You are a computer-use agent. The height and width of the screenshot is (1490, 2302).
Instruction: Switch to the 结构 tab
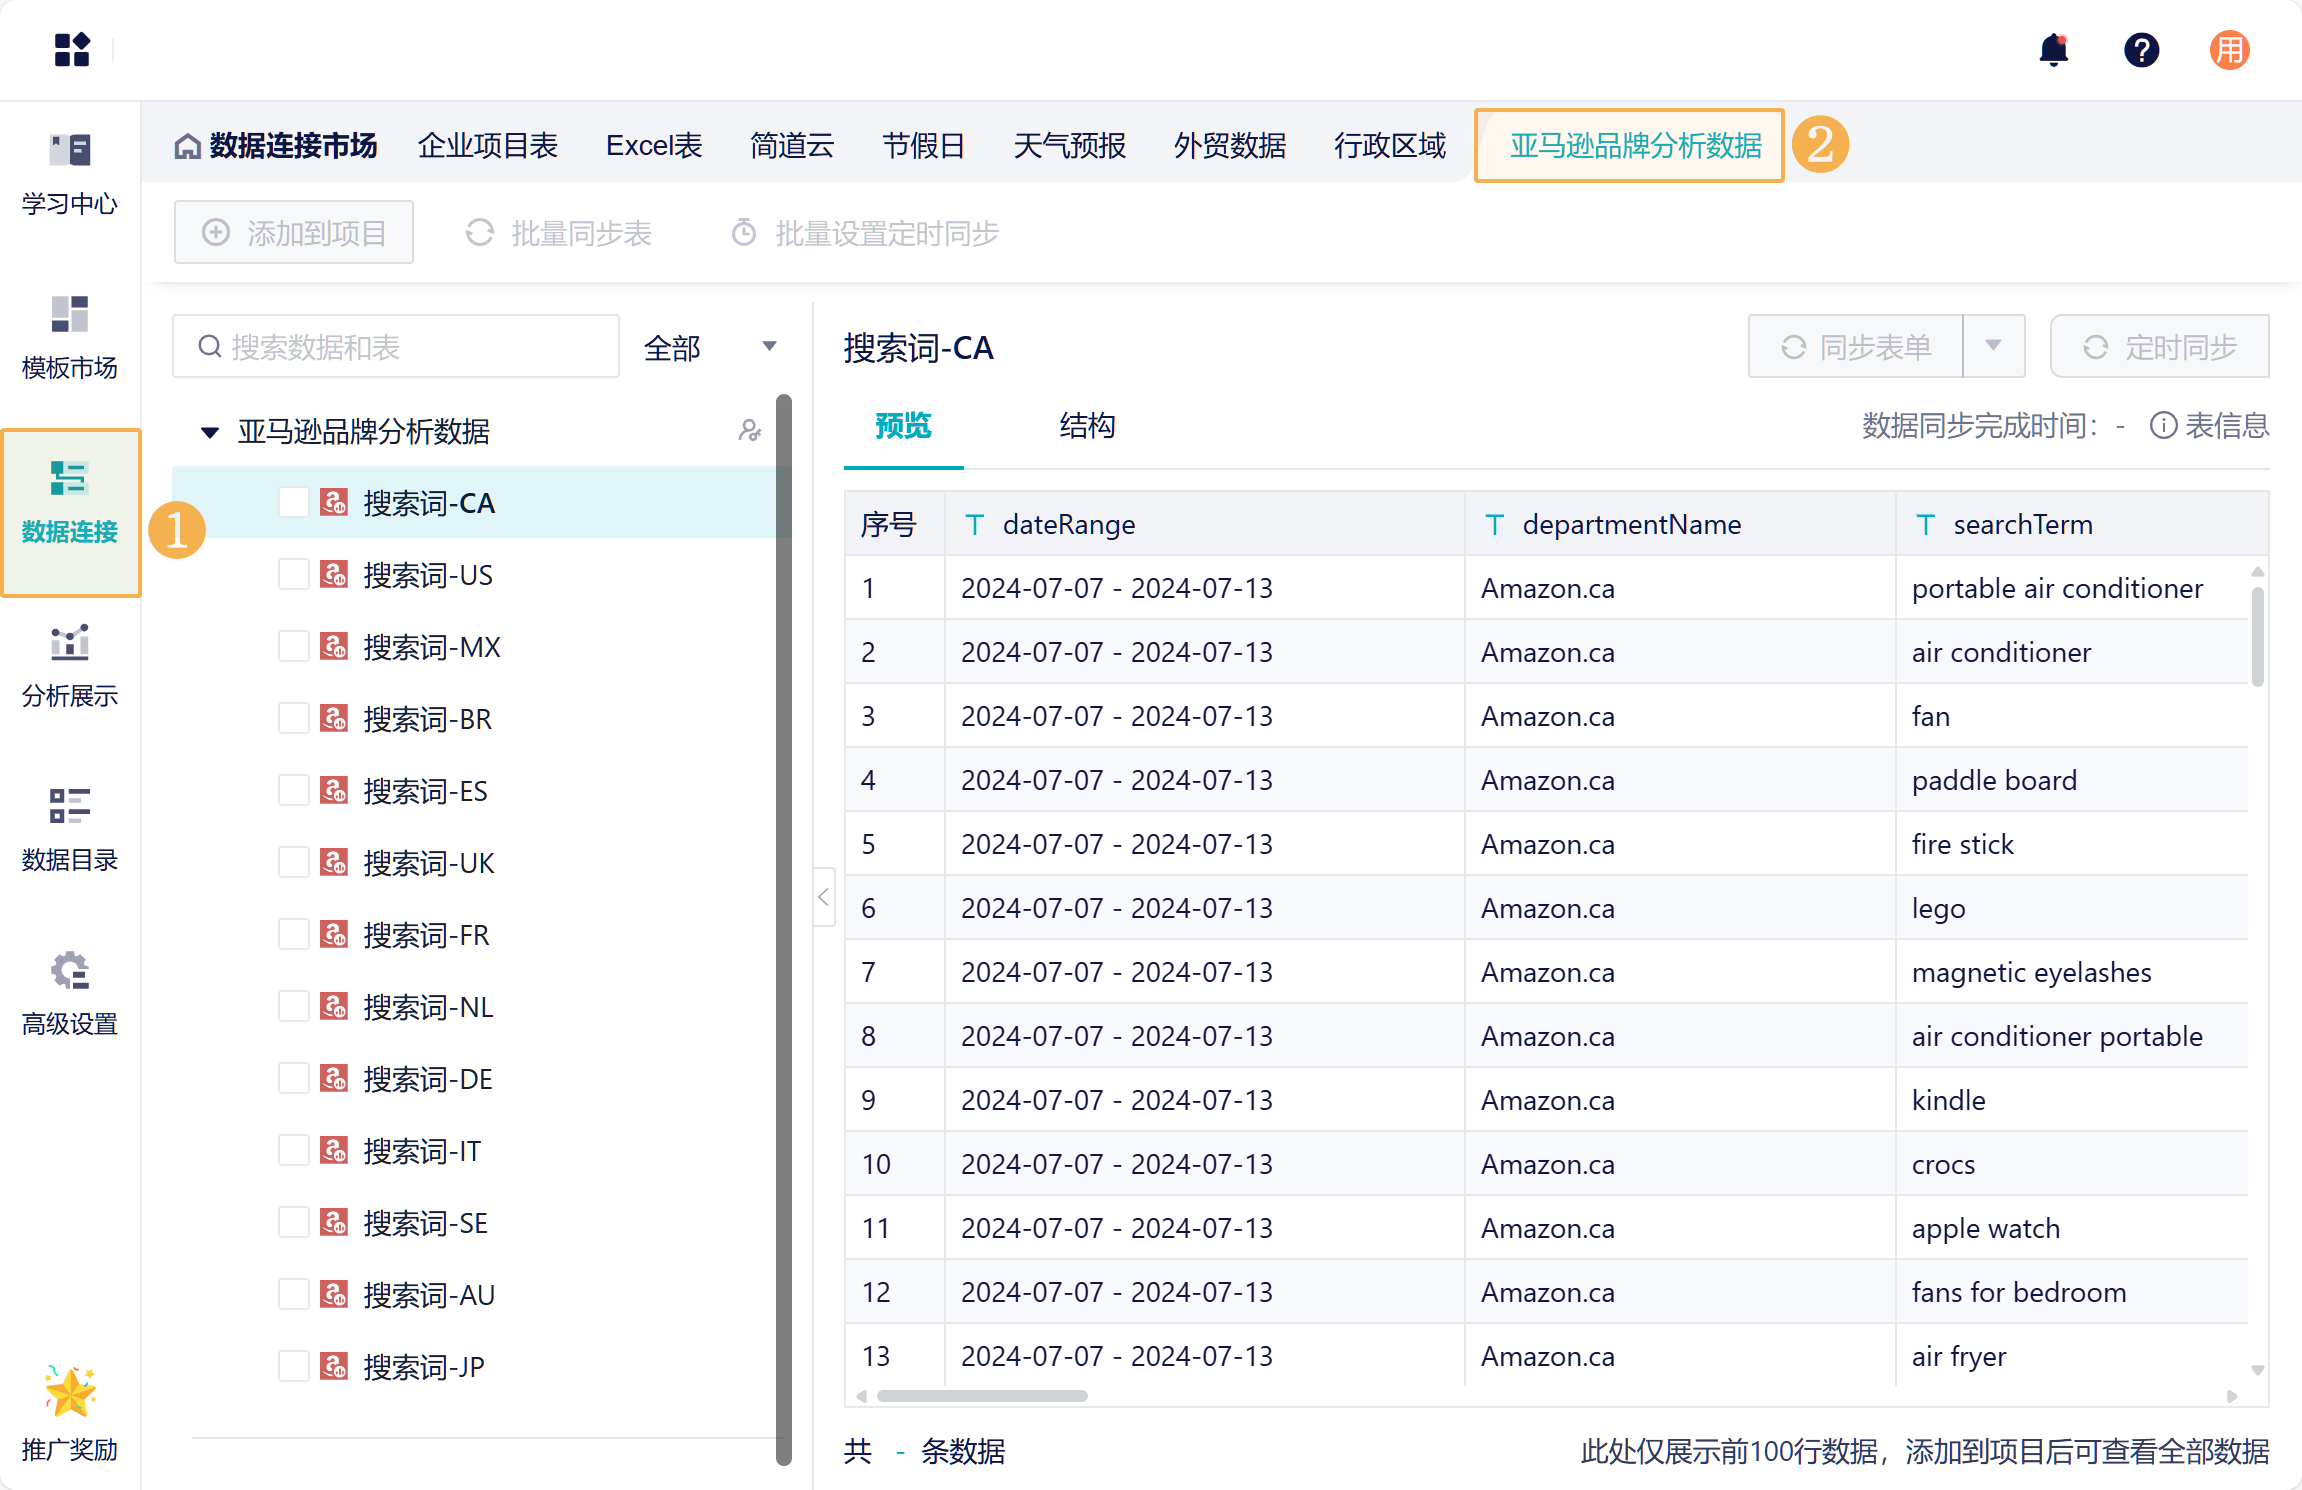(x=1087, y=426)
